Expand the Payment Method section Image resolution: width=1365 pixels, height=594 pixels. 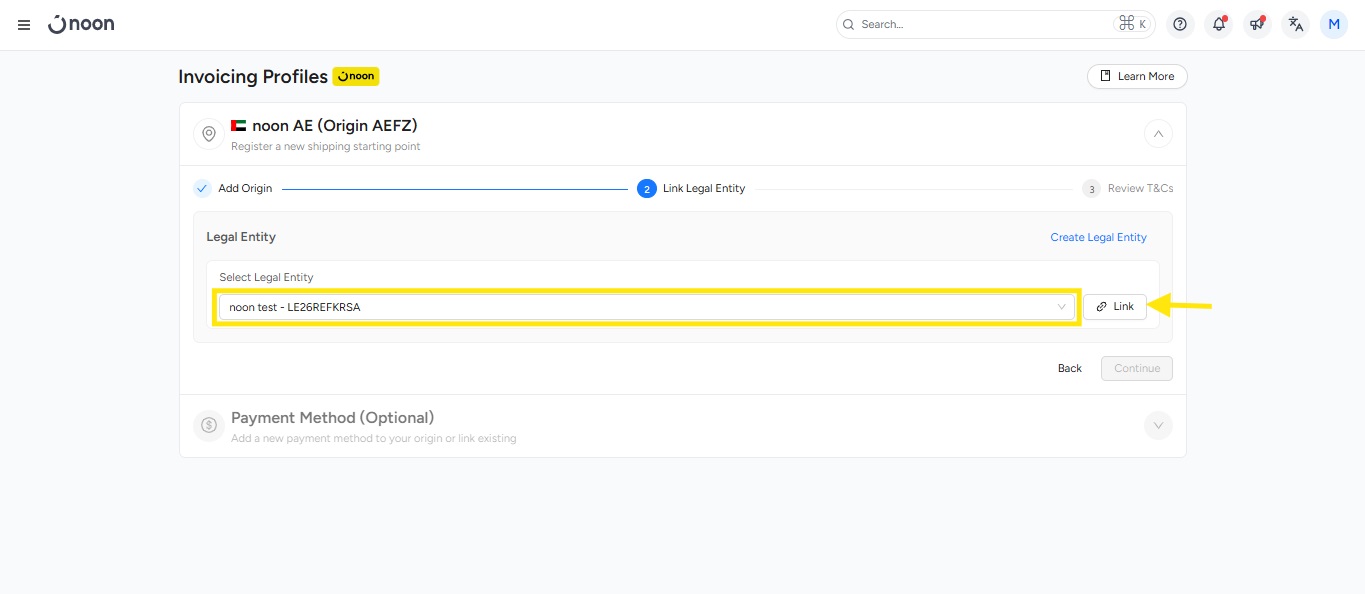(x=1157, y=426)
